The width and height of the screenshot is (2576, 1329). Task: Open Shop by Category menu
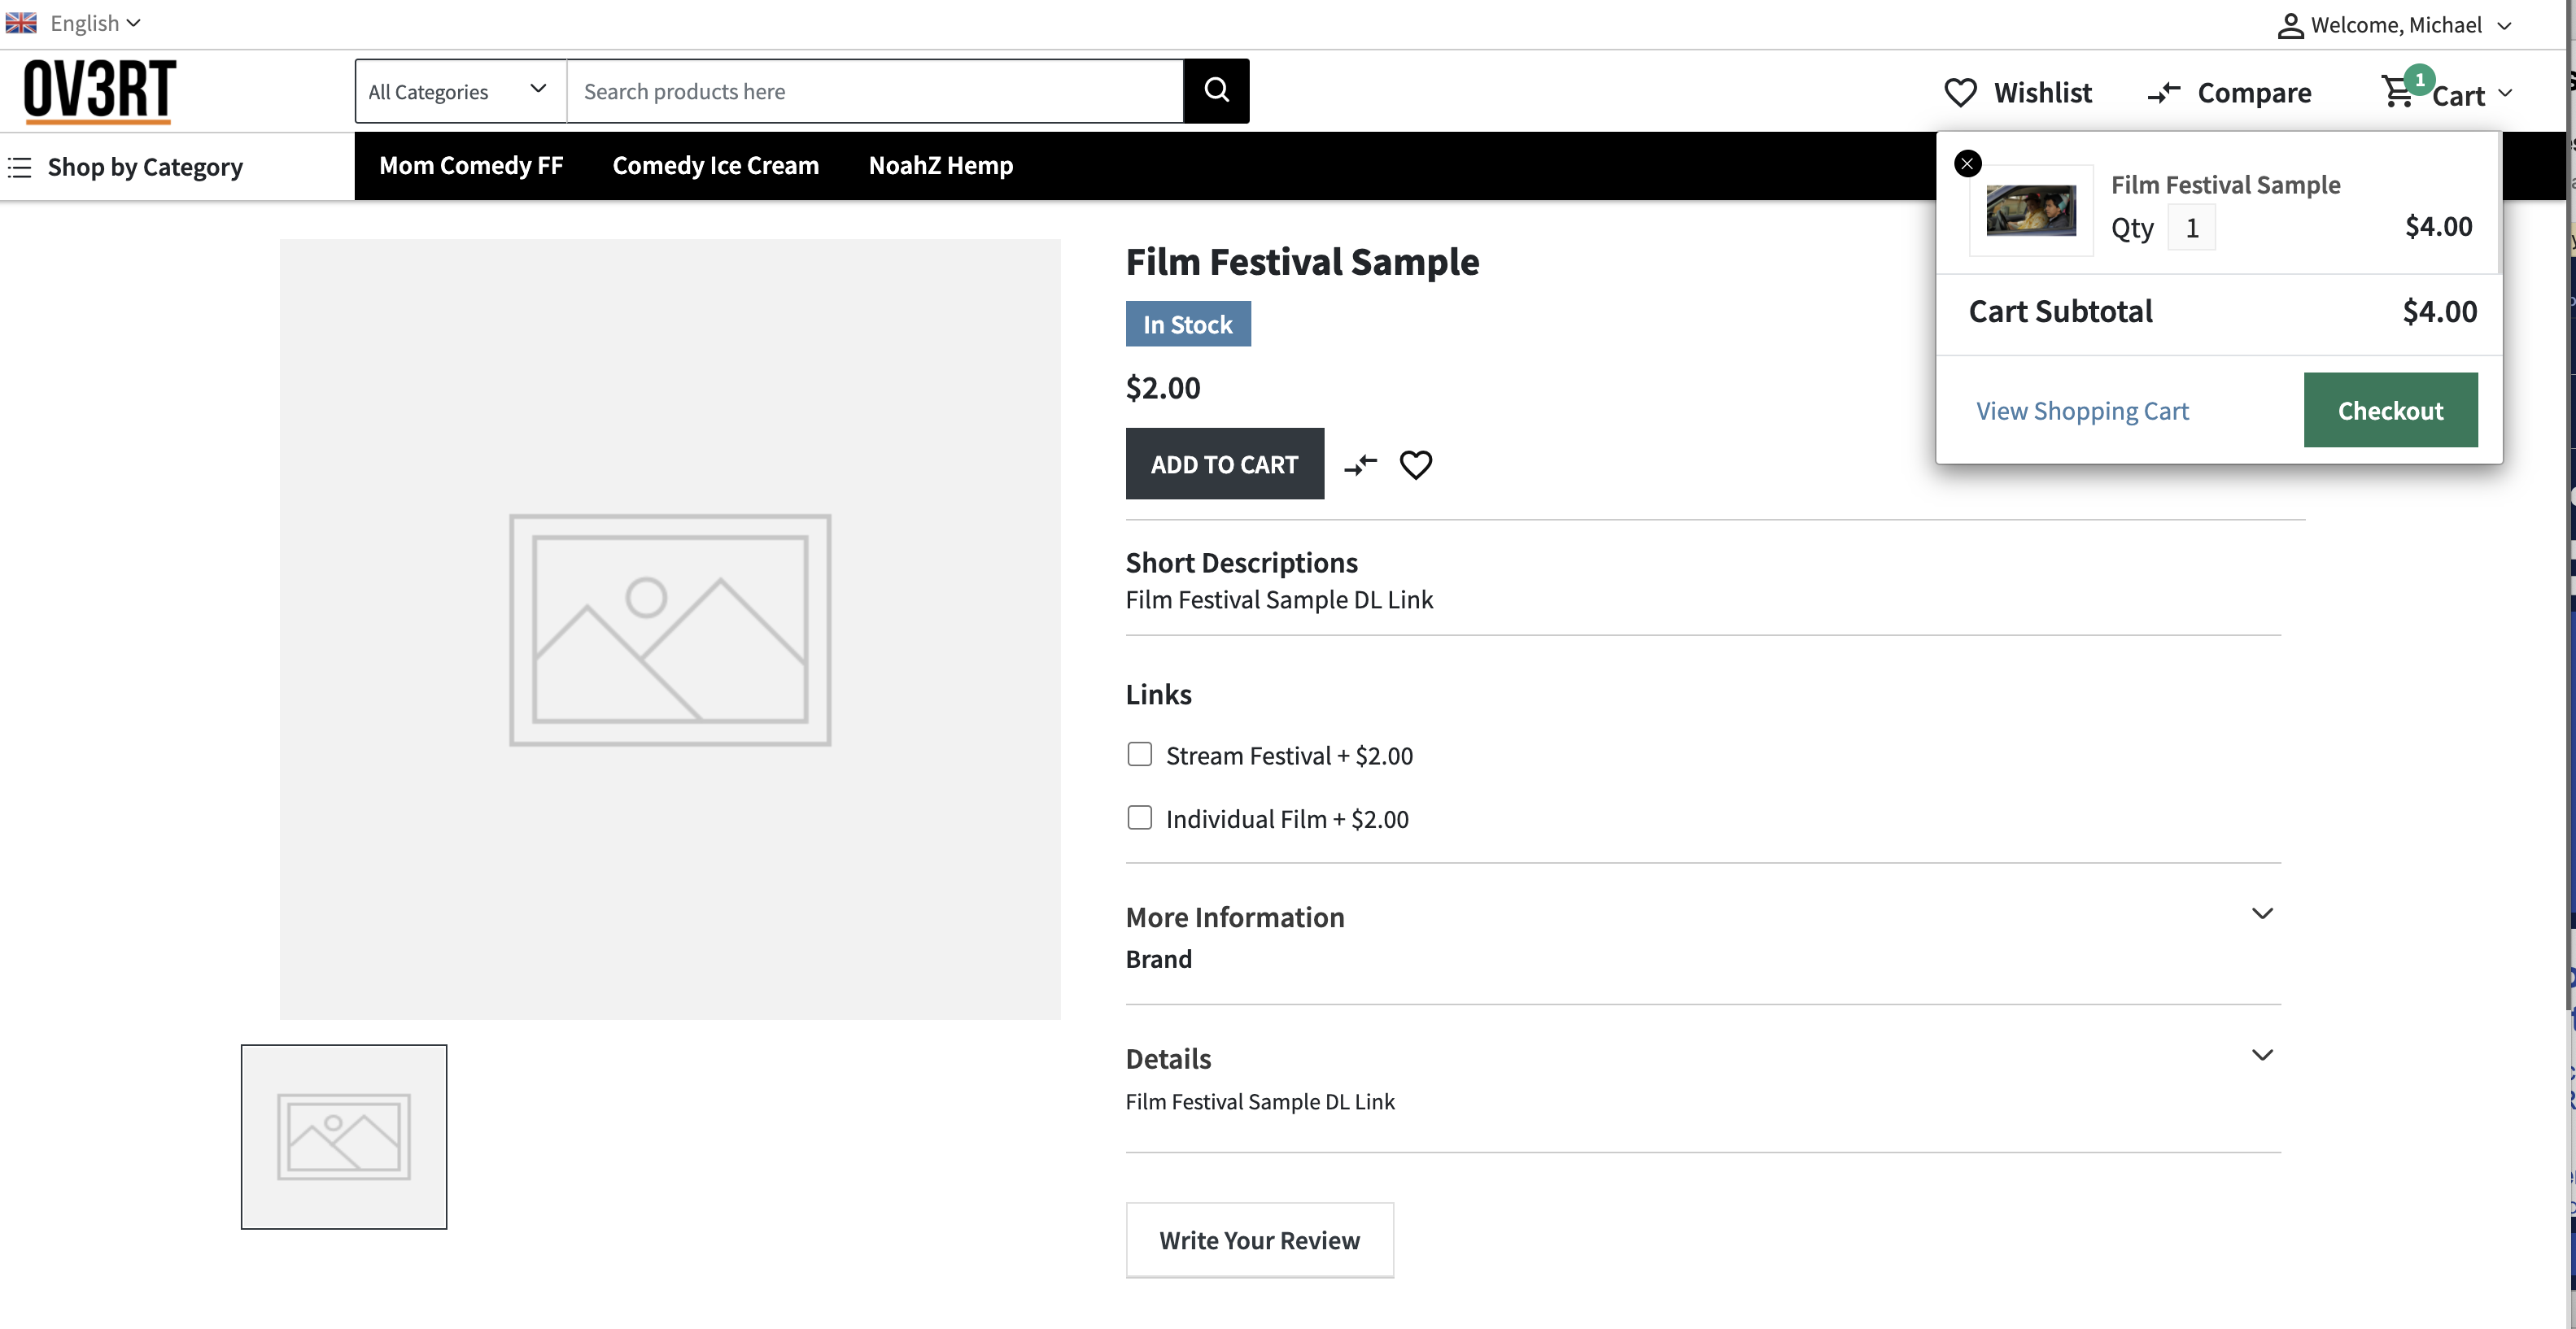(145, 167)
